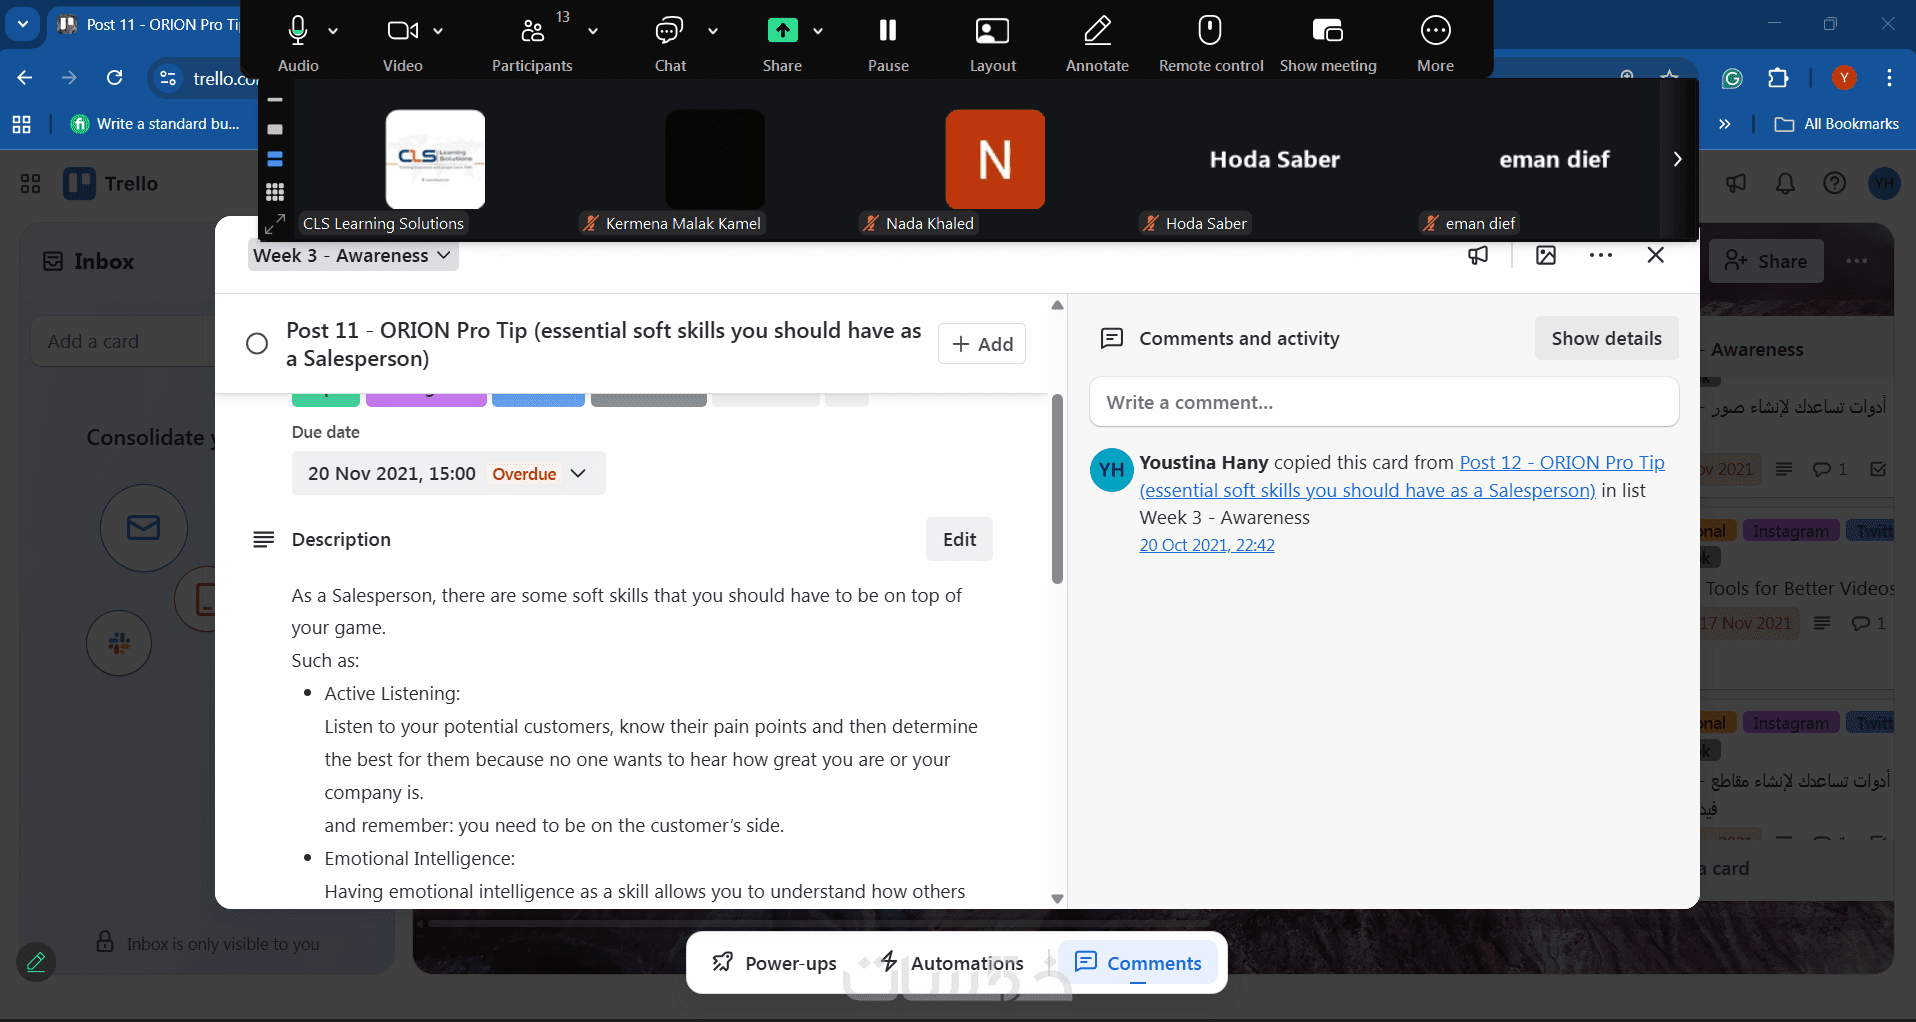Click the Remote control mouse icon
1916x1022 pixels.
coord(1210,31)
